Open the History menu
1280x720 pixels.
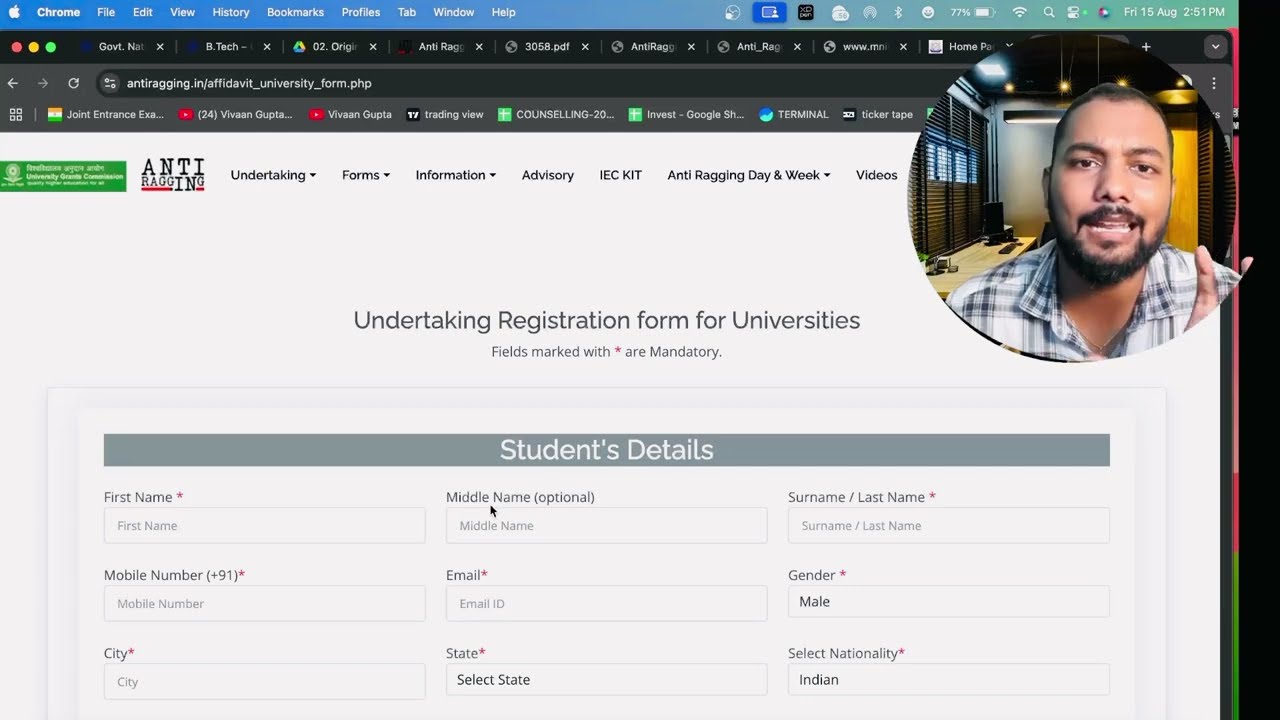[231, 12]
